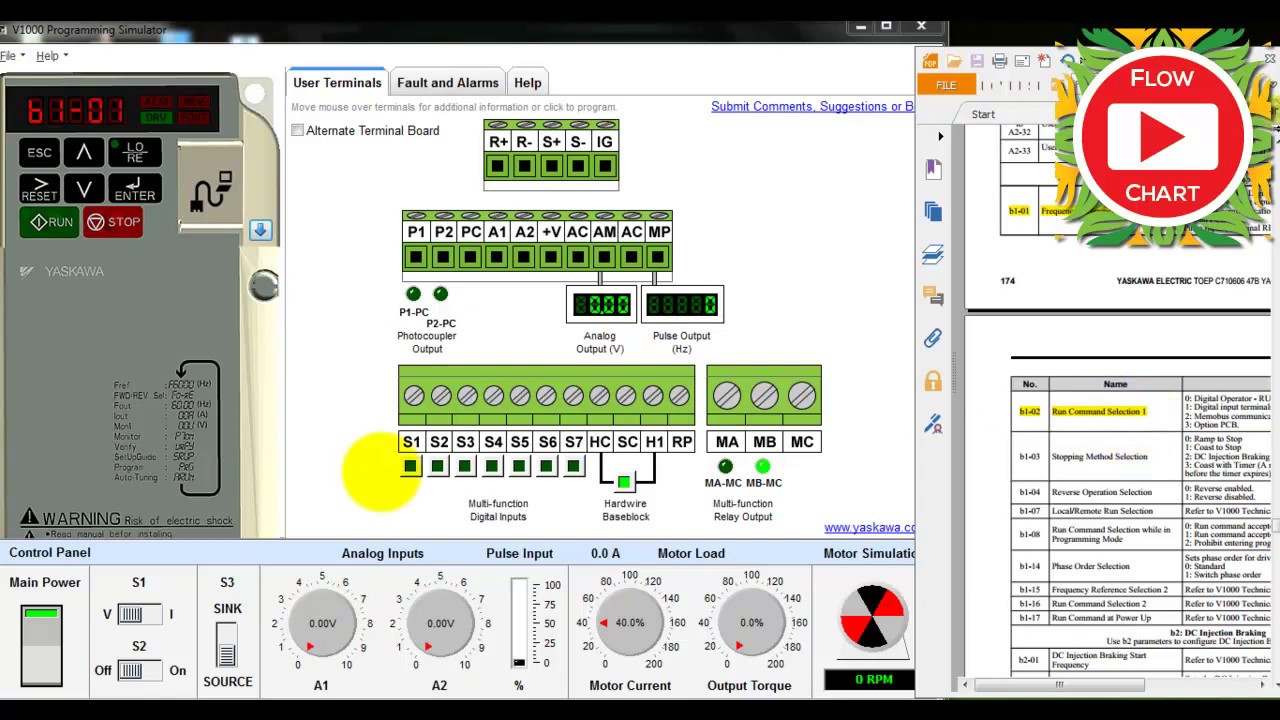The width and height of the screenshot is (1280, 720).
Task: Switch to the User Terminals tab
Action: point(337,83)
